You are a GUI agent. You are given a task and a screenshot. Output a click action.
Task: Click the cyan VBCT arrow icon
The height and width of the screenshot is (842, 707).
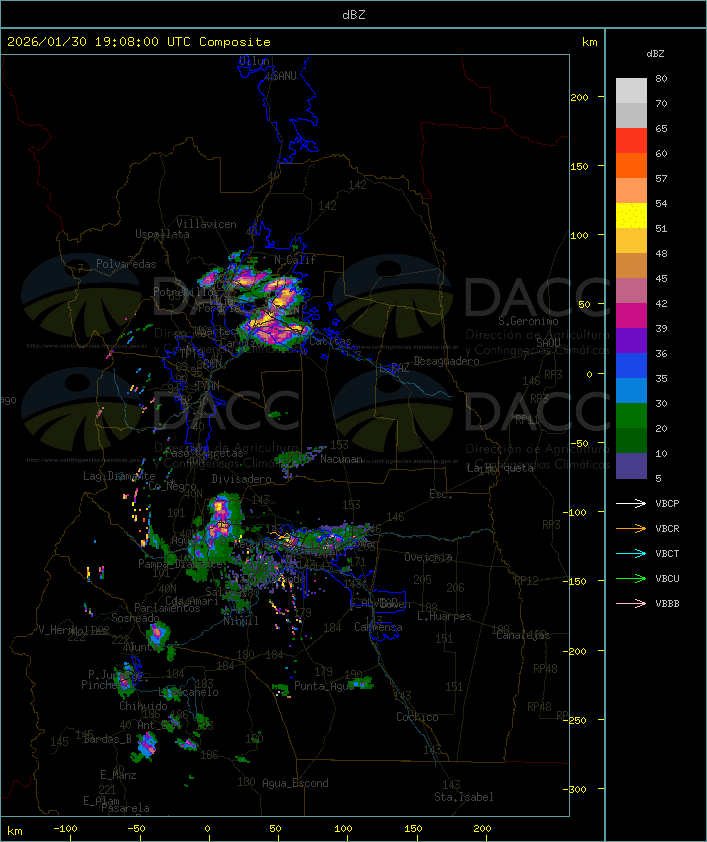click(631, 553)
